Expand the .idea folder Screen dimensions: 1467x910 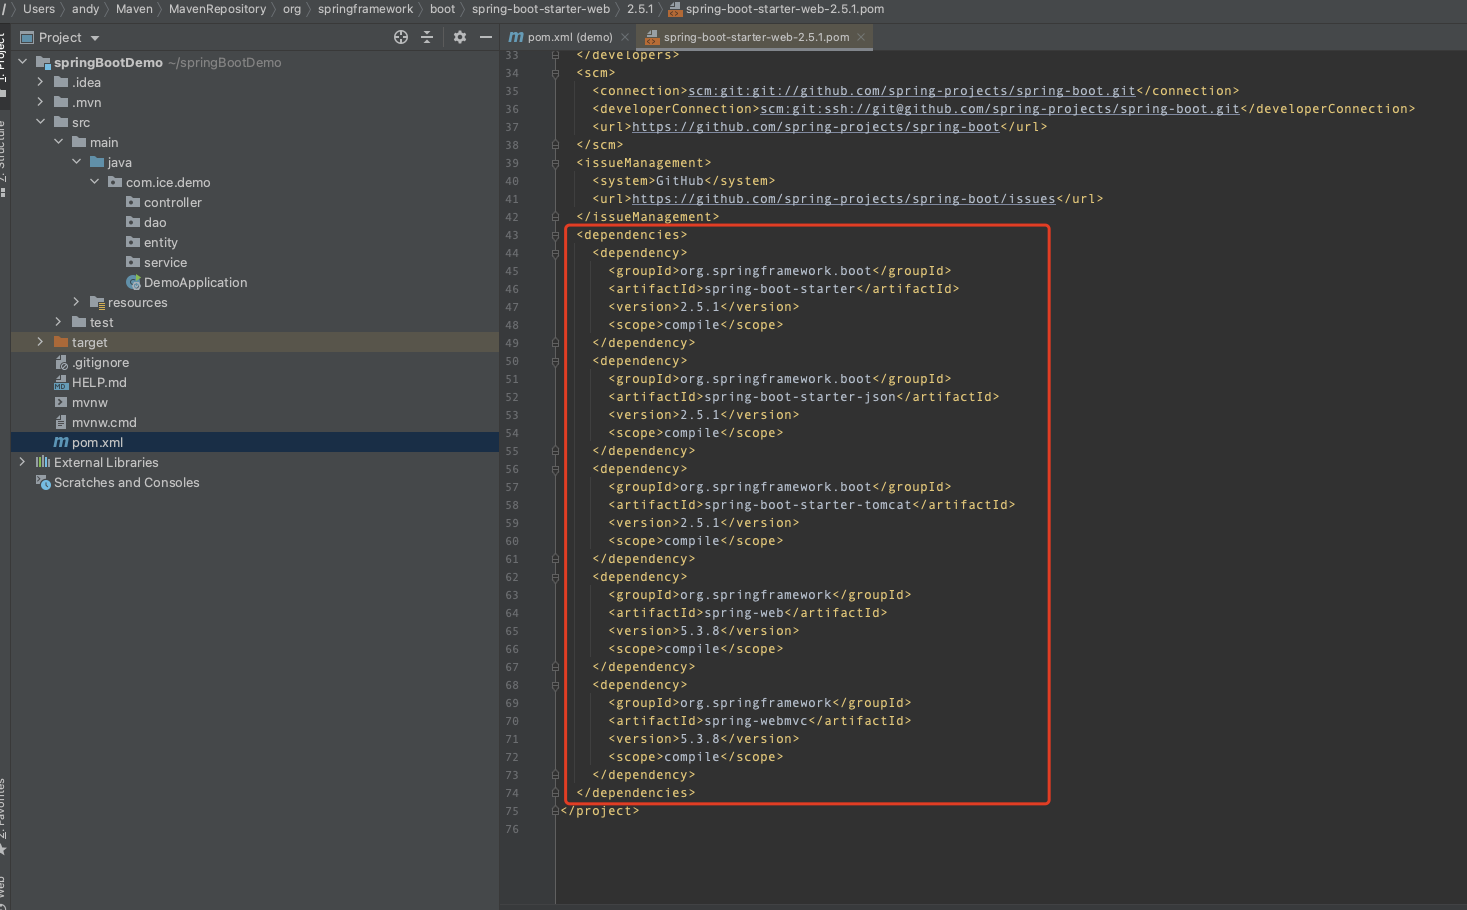coord(41,82)
